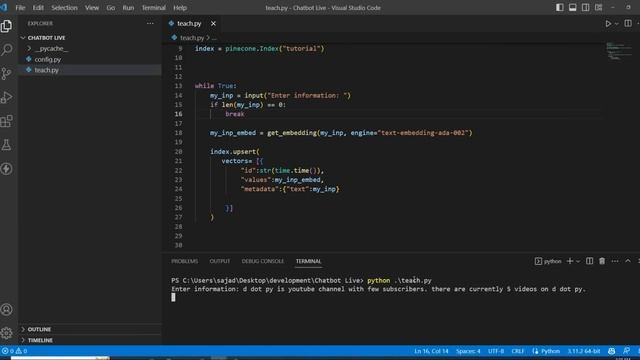
Task: Open config.py in the explorer
Action: pyautogui.click(x=48, y=60)
